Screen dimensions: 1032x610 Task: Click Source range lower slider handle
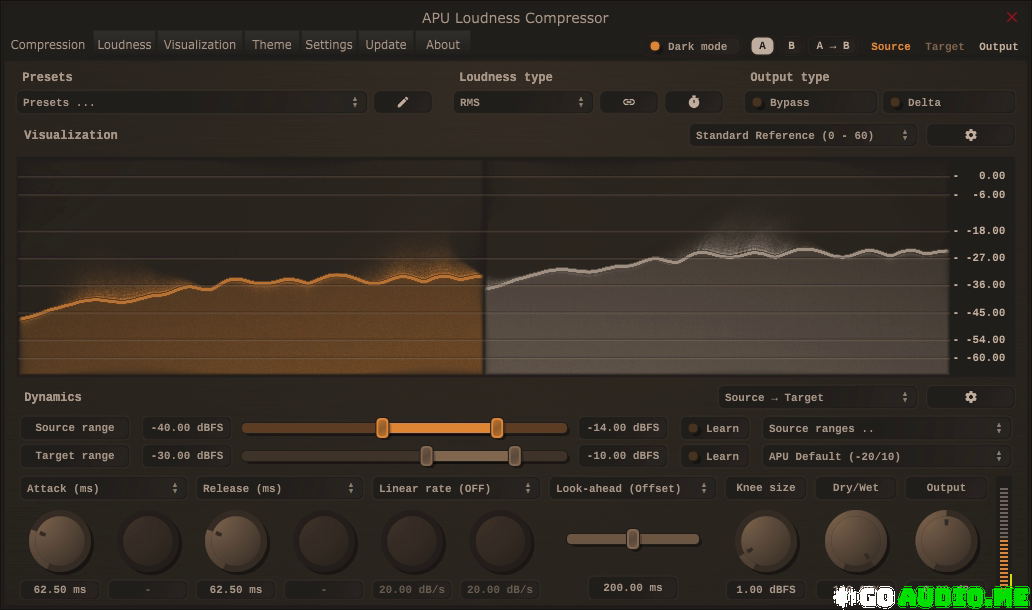[382, 428]
